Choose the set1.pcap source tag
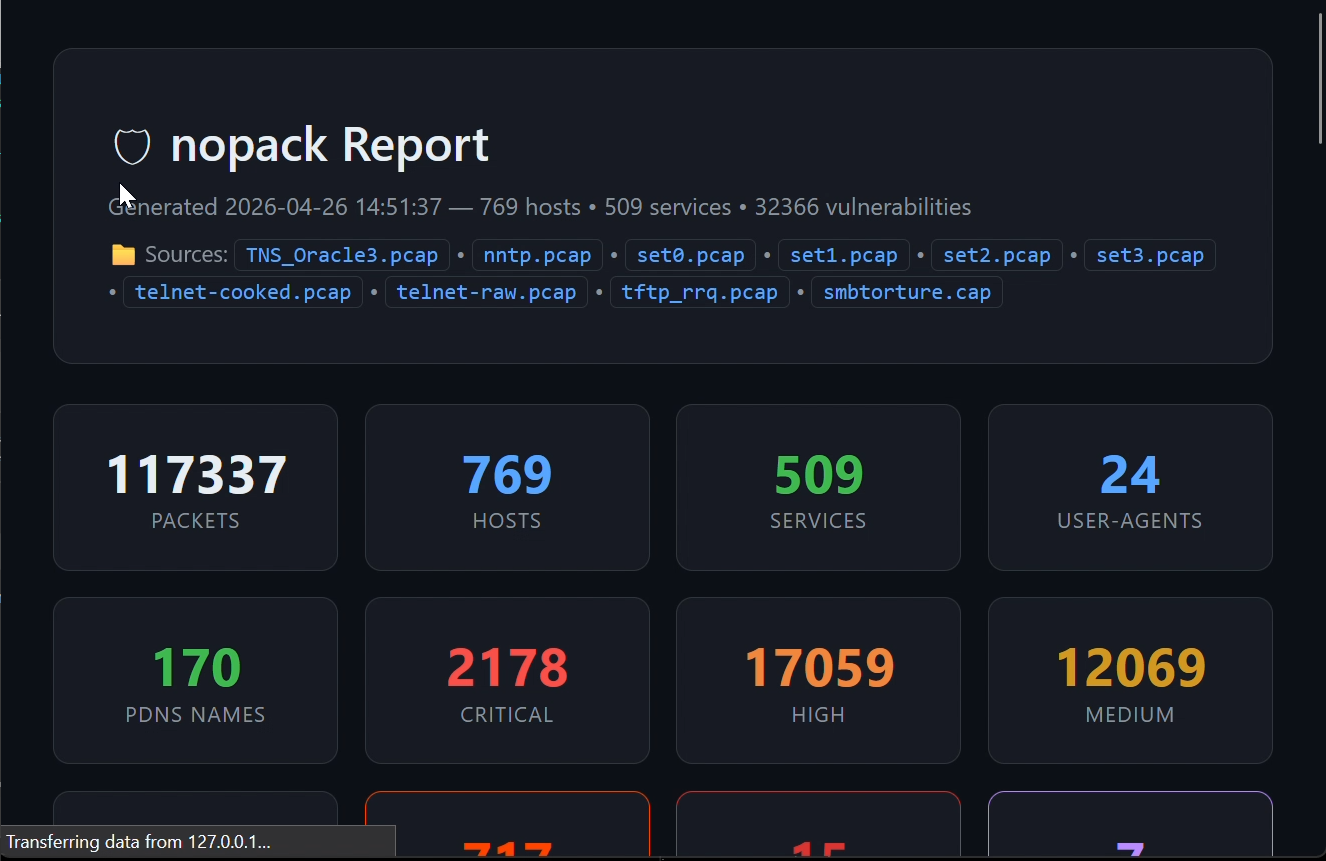This screenshot has height=861, width=1326. pyautogui.click(x=843, y=255)
